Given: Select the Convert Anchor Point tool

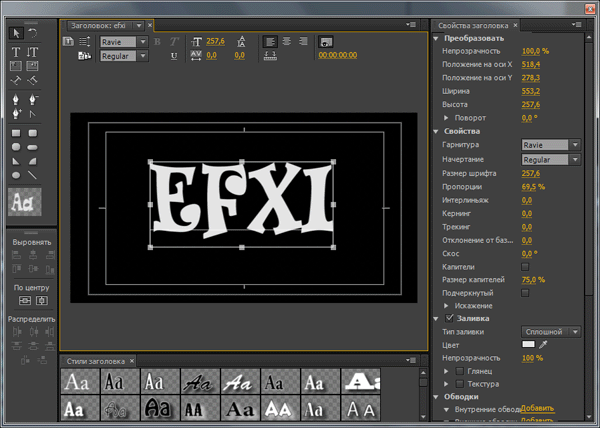Looking at the screenshot, I should (x=33, y=114).
